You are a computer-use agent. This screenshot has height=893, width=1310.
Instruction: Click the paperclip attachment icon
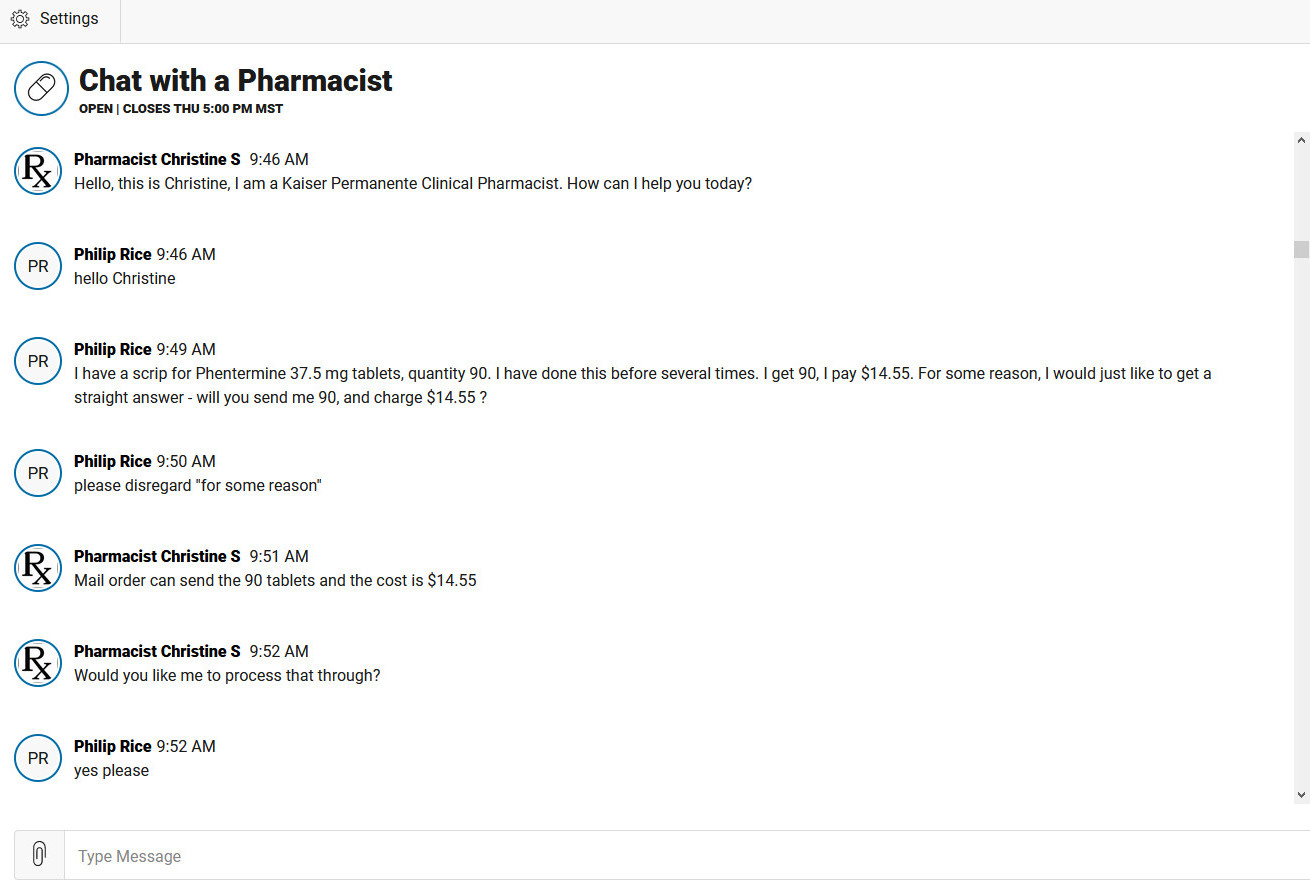[x=39, y=855]
